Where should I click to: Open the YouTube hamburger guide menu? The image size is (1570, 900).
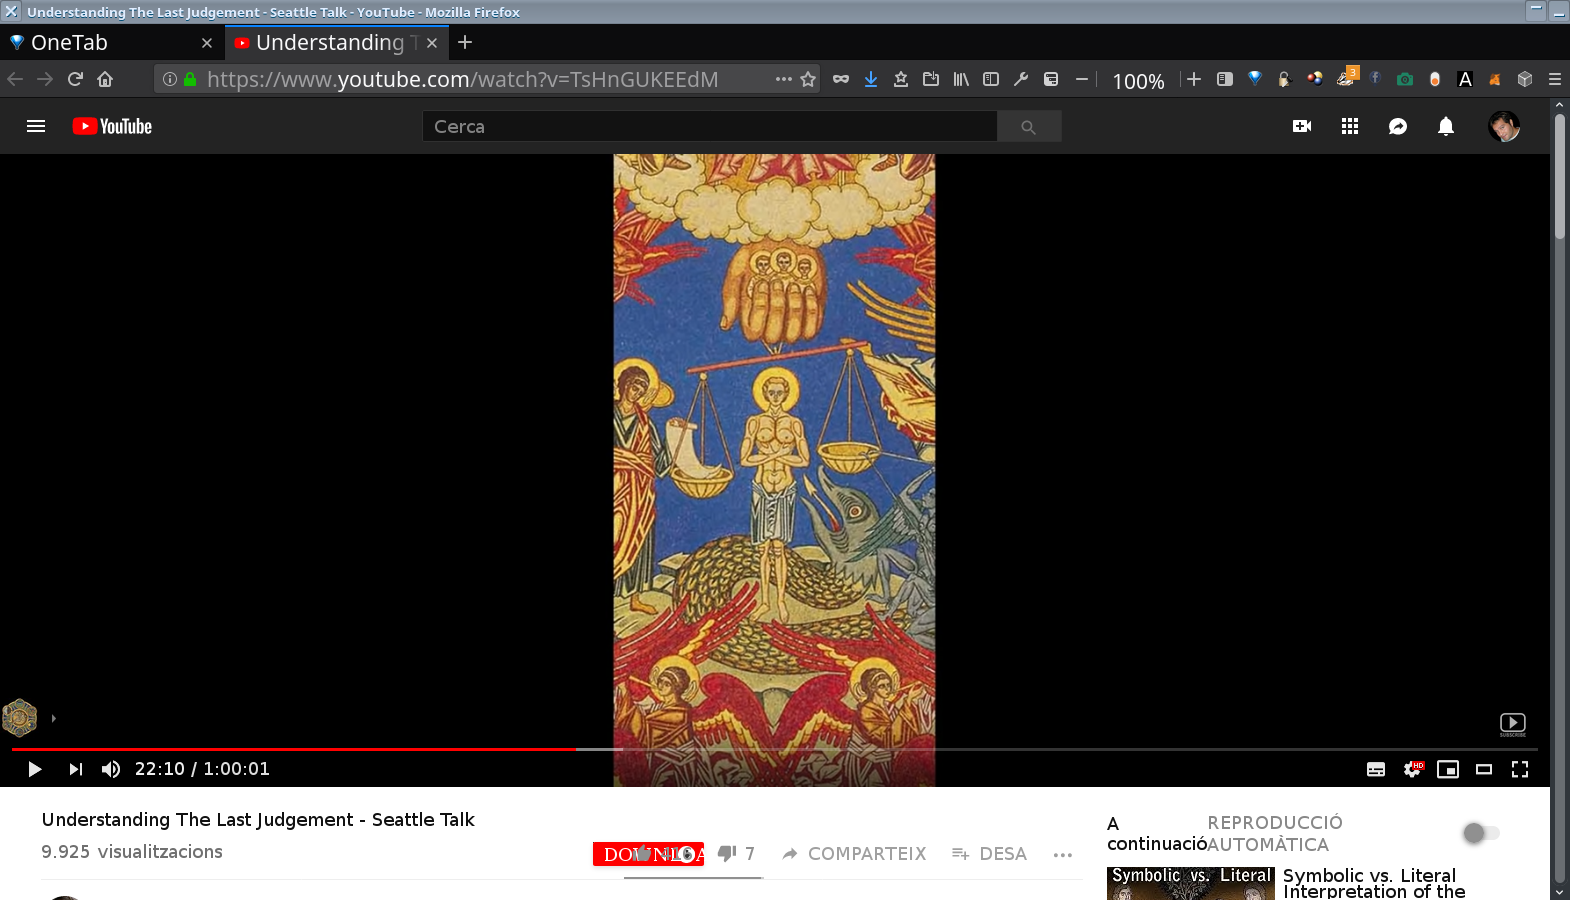click(x=36, y=126)
